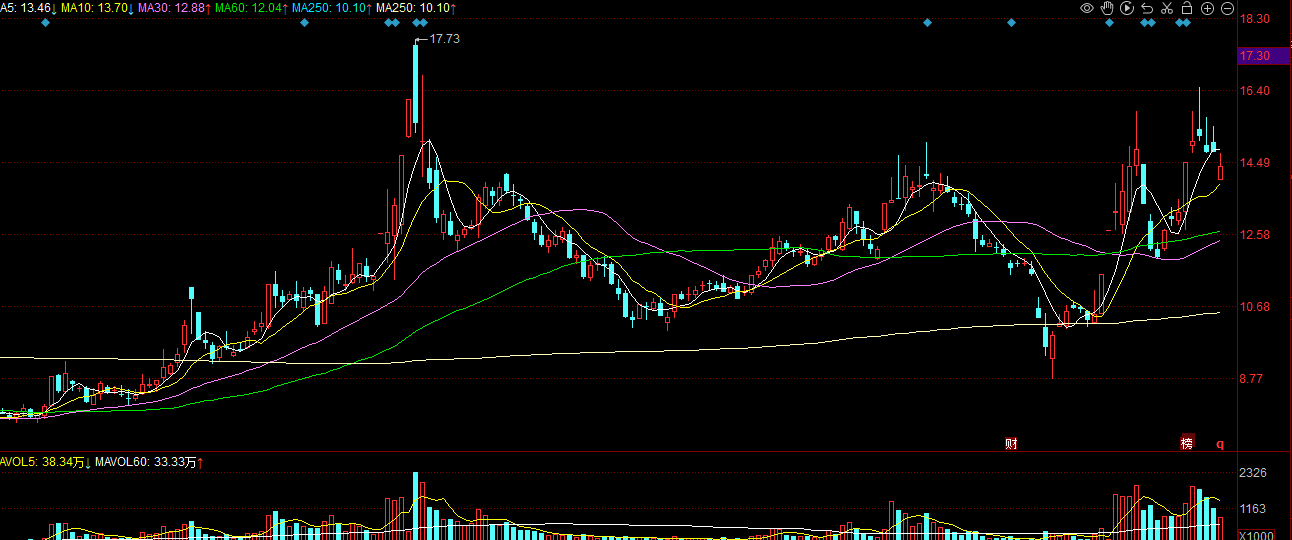The width and height of the screenshot is (1292, 540).
Task: Click the red q marker
Action: [x=1219, y=443]
